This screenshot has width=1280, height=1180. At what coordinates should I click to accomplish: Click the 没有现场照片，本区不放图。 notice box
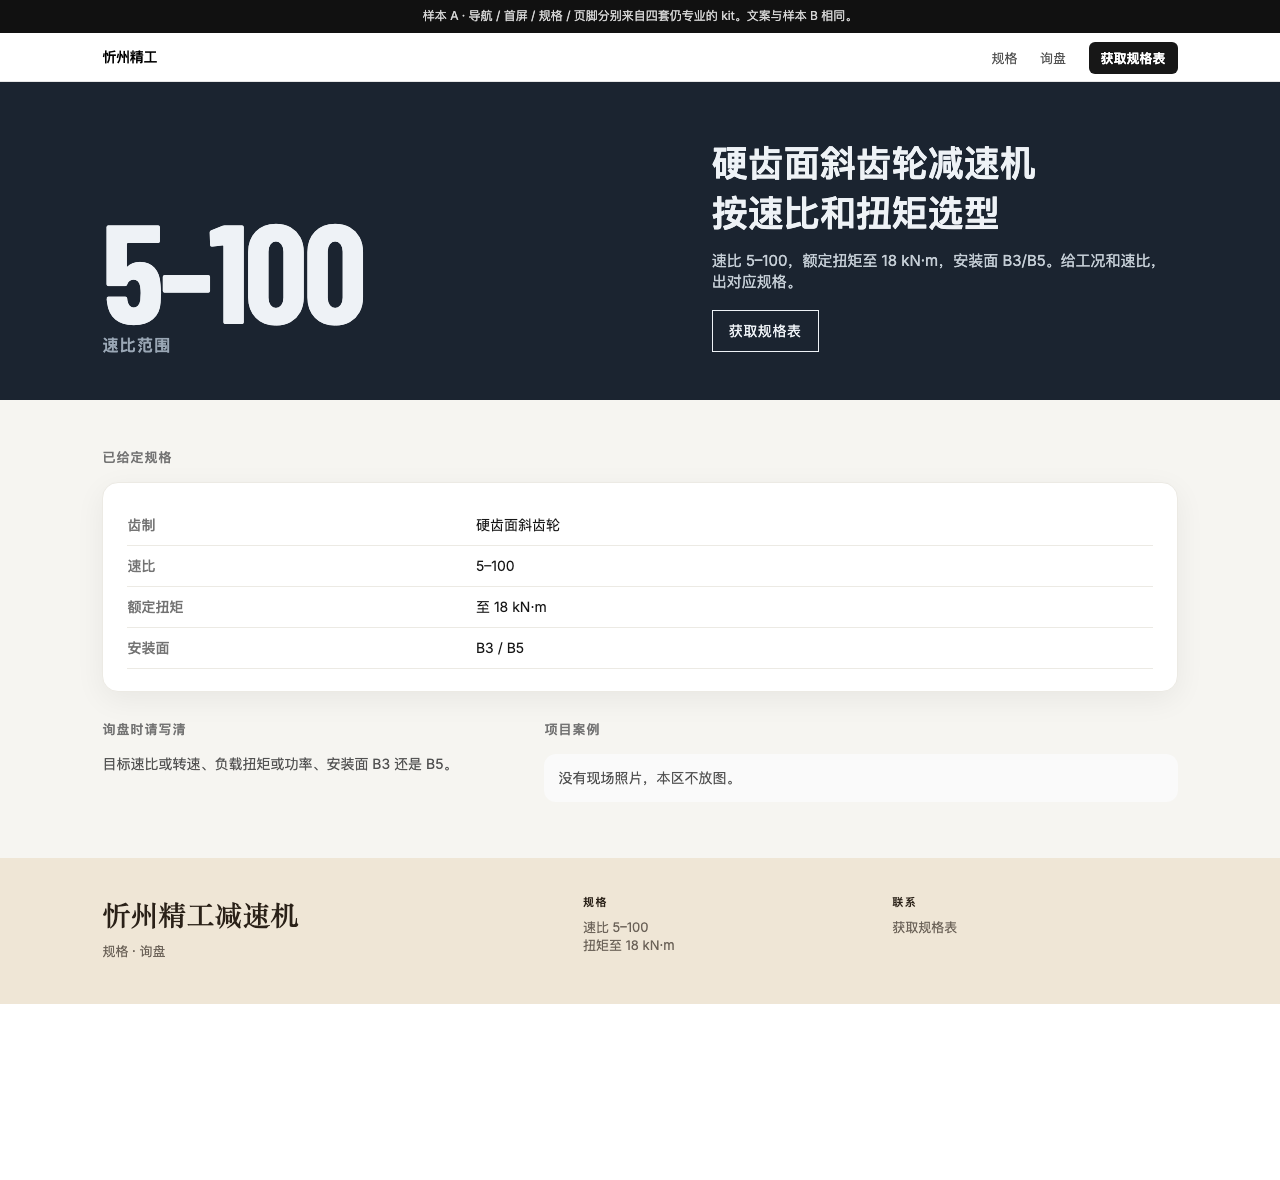click(x=861, y=778)
